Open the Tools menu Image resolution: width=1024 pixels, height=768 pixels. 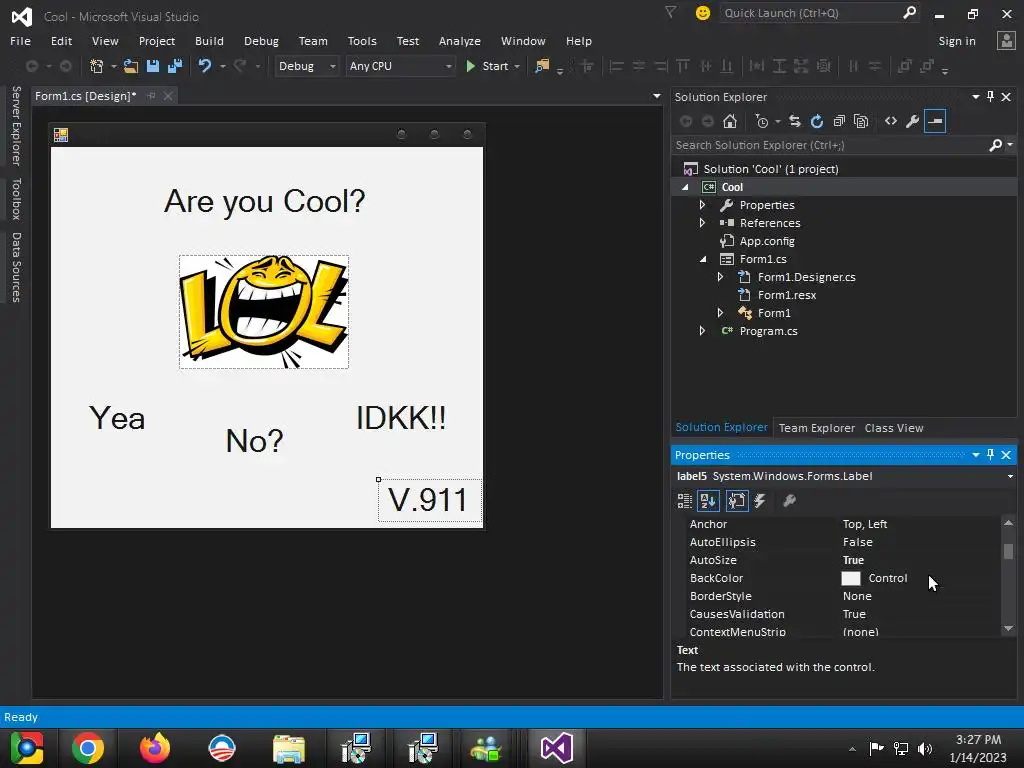362,40
